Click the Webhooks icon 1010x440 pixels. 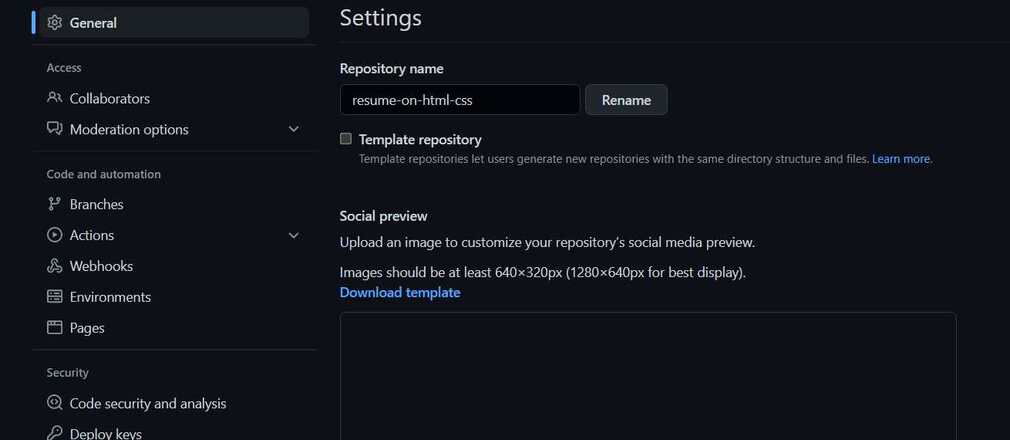(x=55, y=266)
